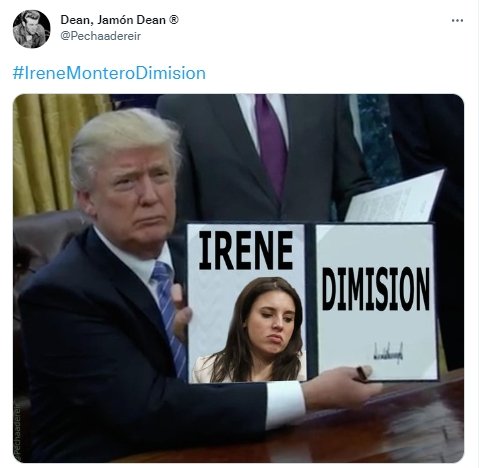Click the dark blue patterned tie at right
The height and width of the screenshot is (468, 479).
pos(378,138)
